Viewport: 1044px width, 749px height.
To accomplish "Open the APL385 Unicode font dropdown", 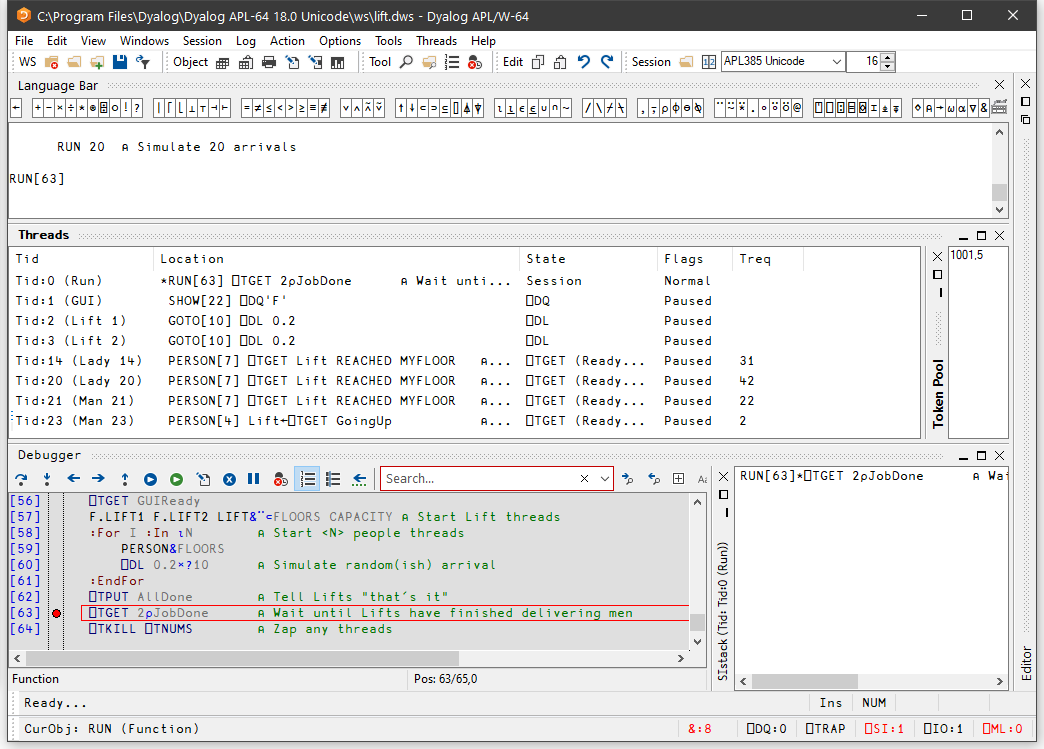I will pyautogui.click(x=837, y=62).
